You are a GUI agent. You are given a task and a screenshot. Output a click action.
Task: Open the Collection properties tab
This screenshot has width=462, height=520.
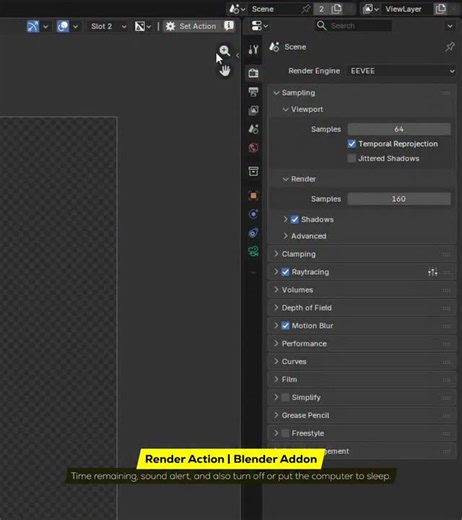pyautogui.click(x=253, y=171)
